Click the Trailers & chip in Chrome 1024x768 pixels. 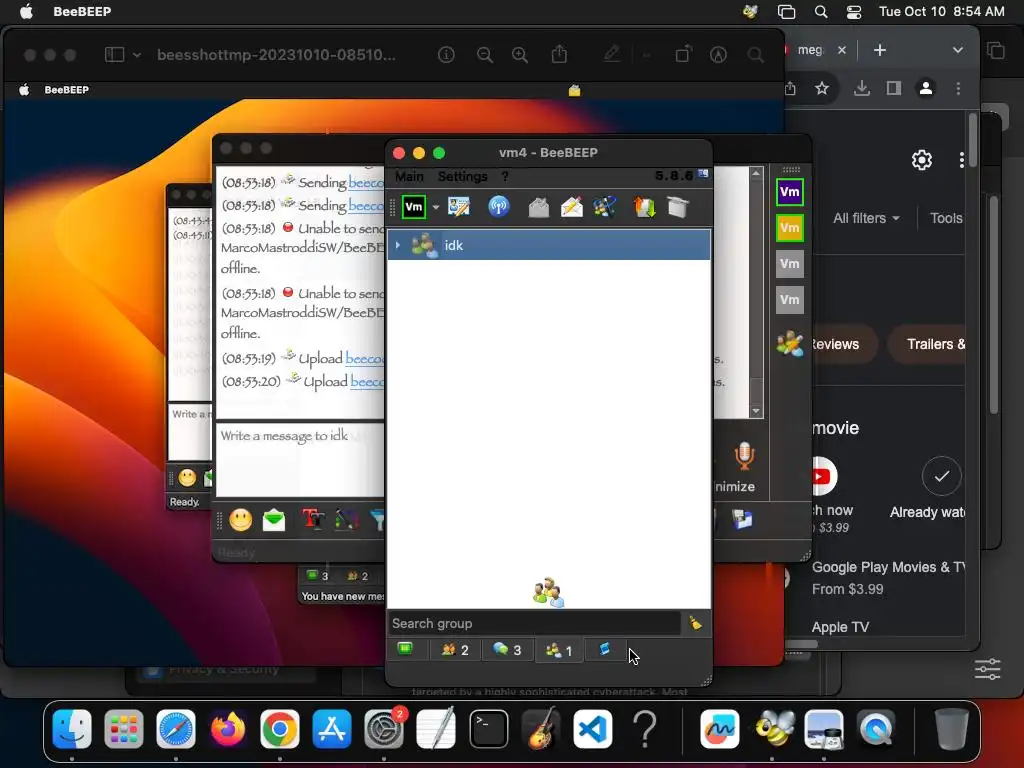[927, 344]
